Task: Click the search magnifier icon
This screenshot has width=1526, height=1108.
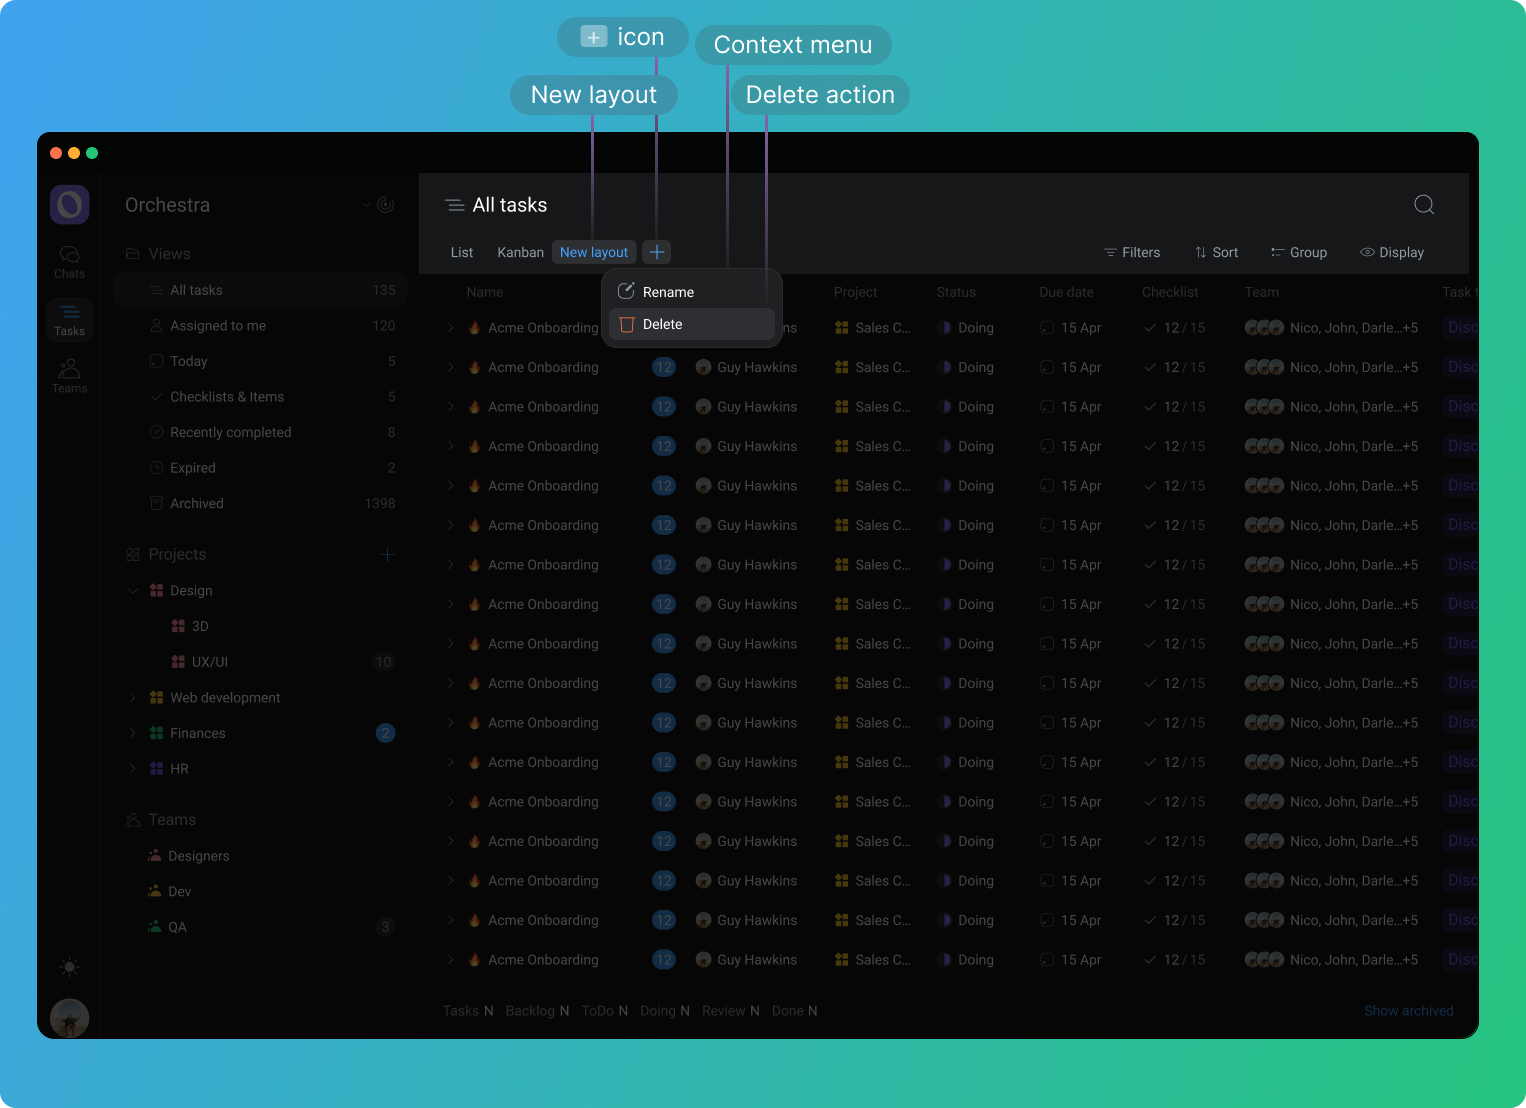Action: coord(1424,205)
